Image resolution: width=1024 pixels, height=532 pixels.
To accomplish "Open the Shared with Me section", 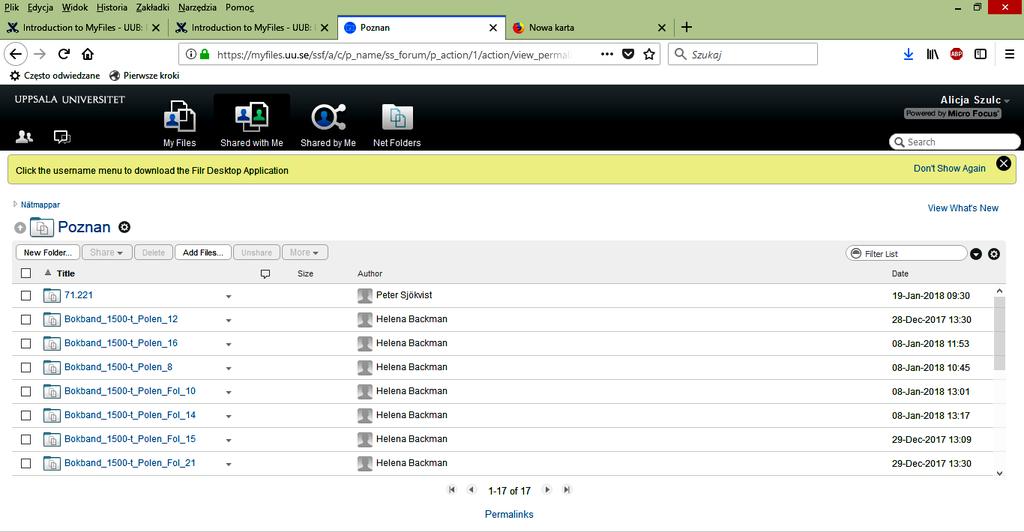I will pos(251,123).
